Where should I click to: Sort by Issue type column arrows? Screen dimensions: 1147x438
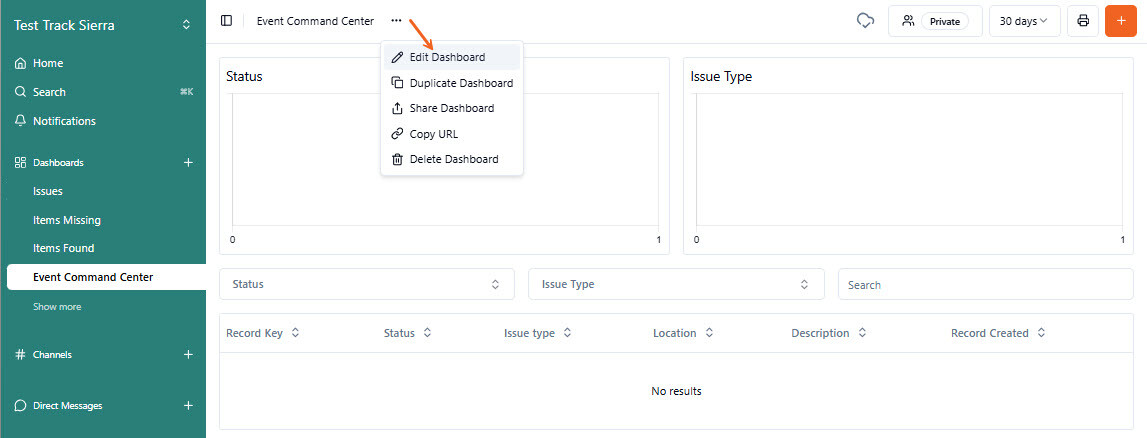(567, 333)
